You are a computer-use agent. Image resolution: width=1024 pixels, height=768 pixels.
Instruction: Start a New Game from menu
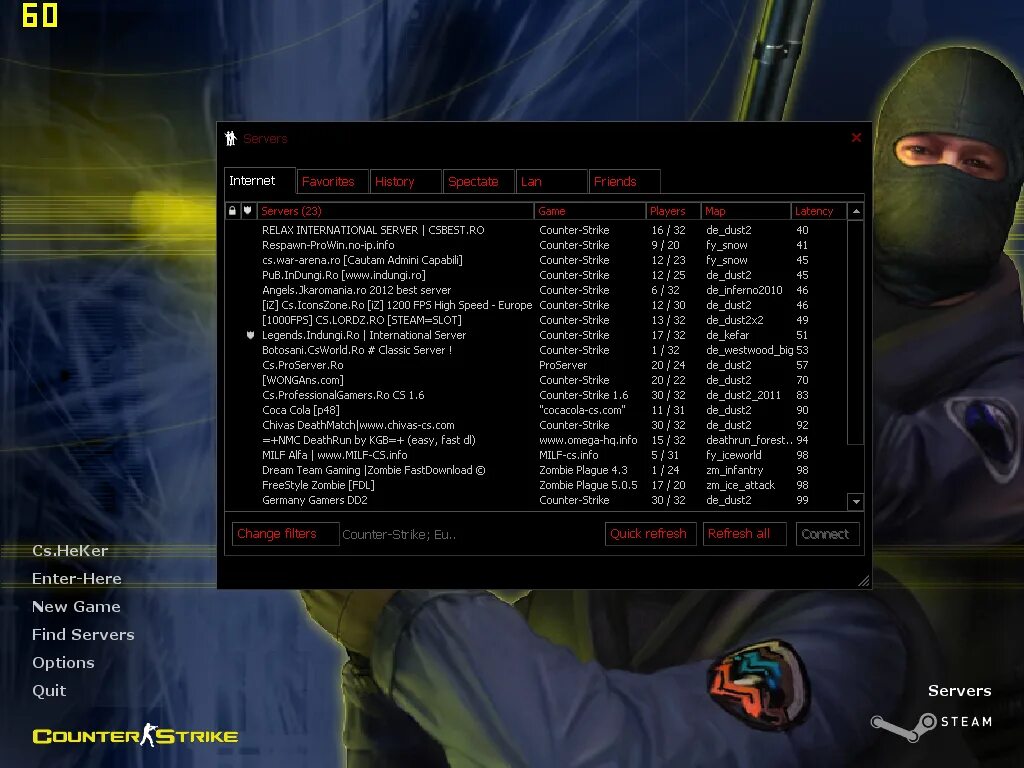point(76,607)
